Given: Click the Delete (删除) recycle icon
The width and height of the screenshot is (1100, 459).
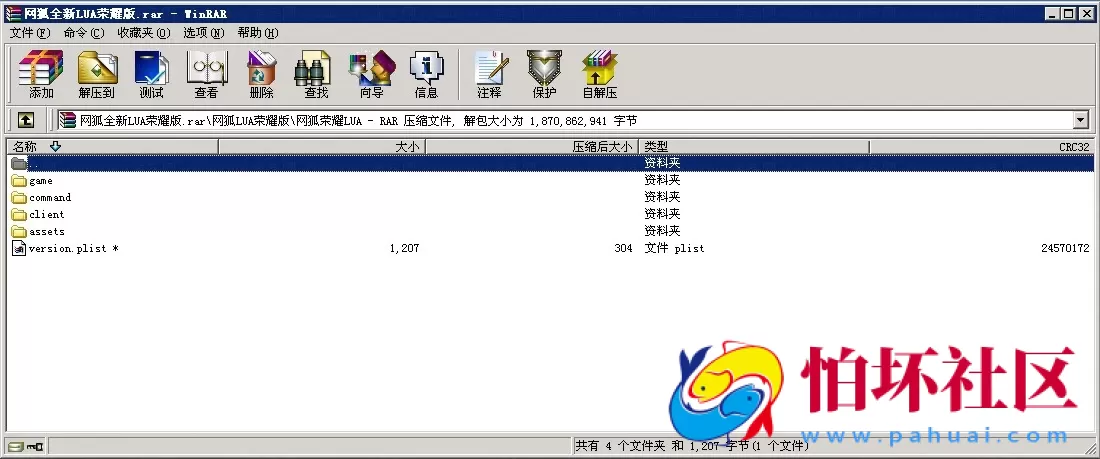Looking at the screenshot, I should click(261, 74).
